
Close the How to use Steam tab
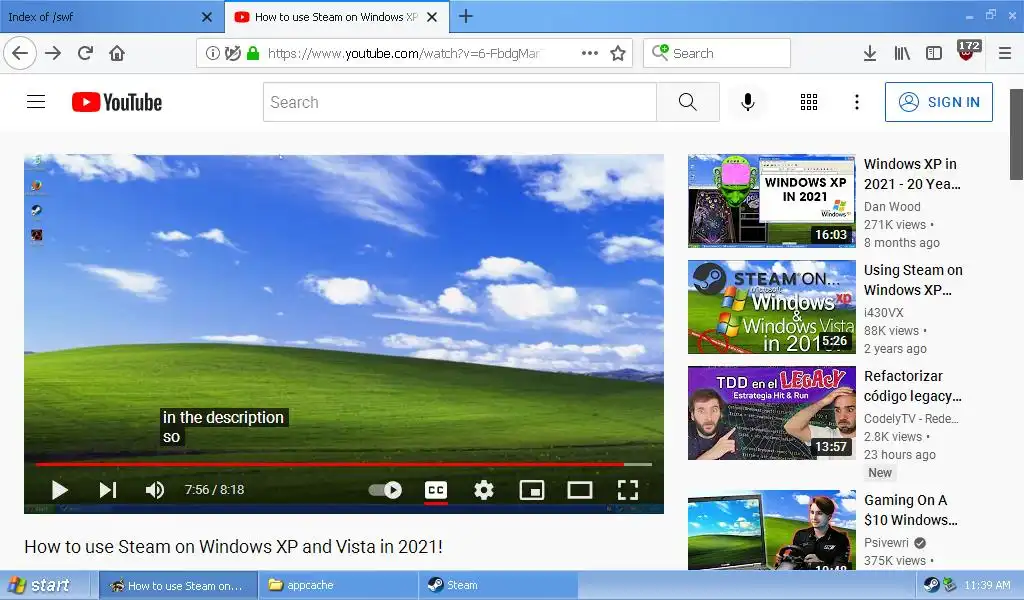(432, 17)
